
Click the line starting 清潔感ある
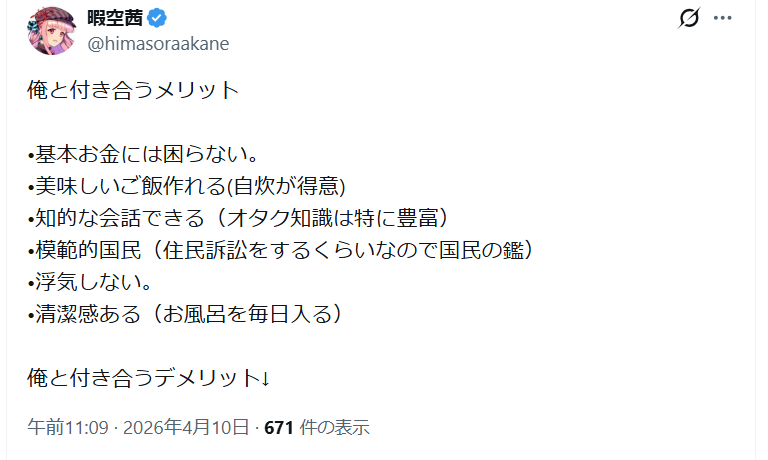click(x=190, y=313)
